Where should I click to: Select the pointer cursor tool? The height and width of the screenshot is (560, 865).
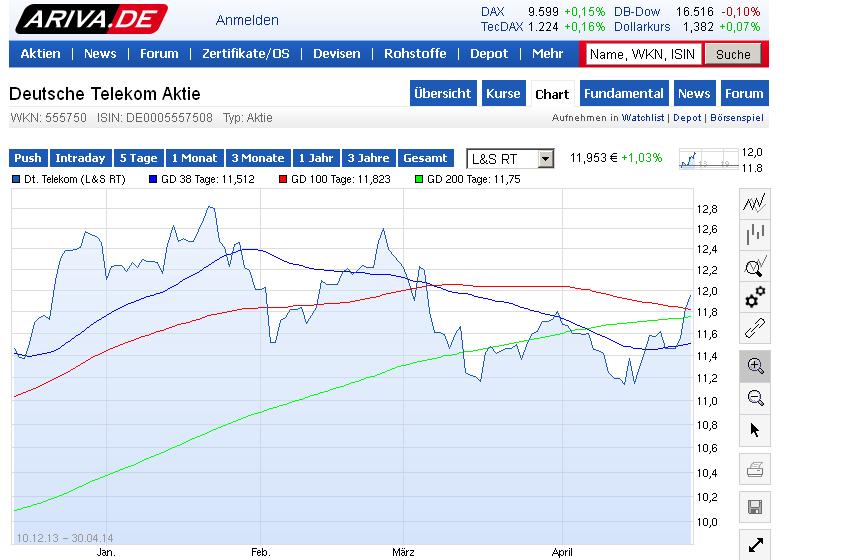pyautogui.click(x=755, y=430)
